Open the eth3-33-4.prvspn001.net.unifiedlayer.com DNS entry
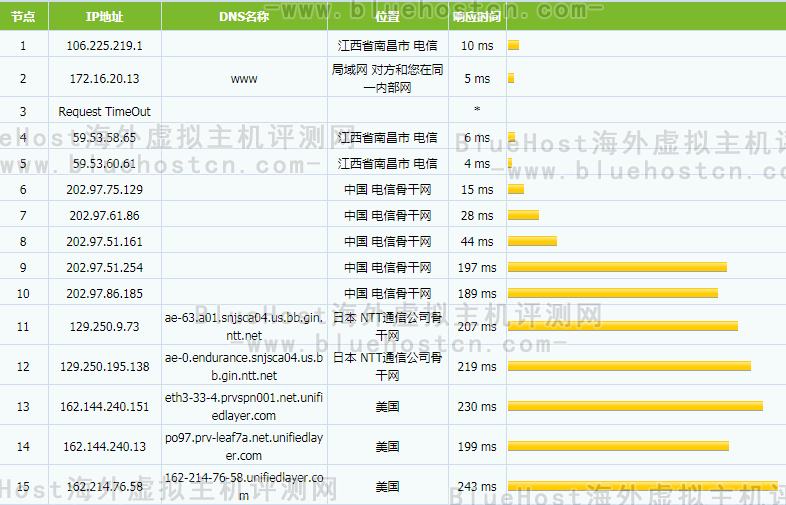 click(243, 407)
